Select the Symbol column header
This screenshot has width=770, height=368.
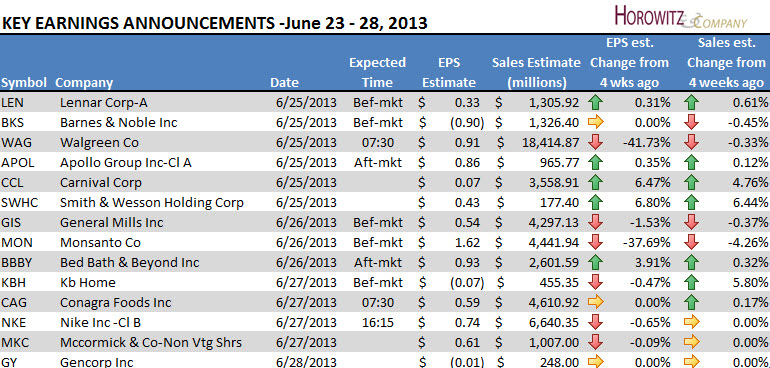click(x=24, y=83)
